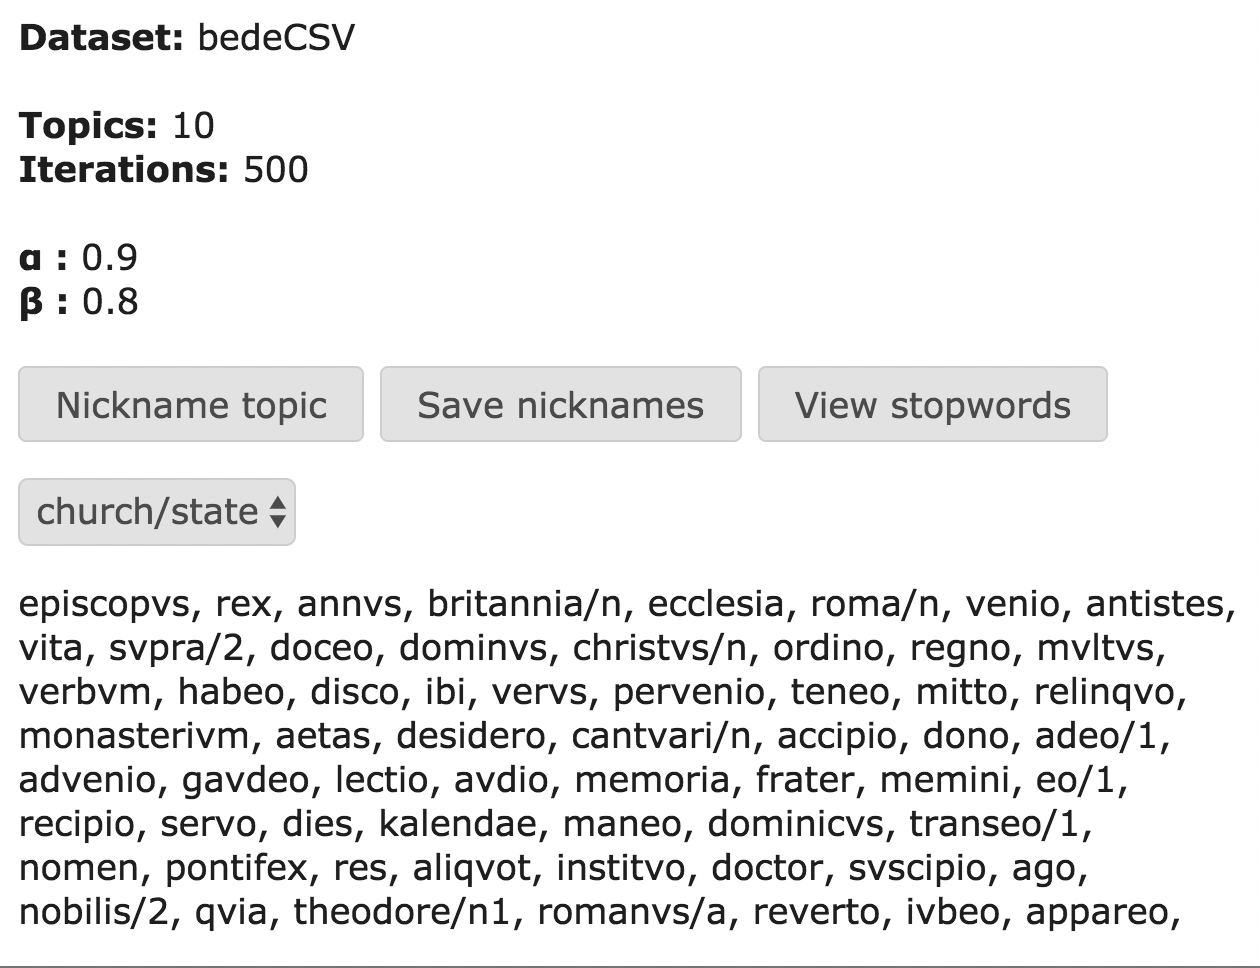Click the up-down arrows on topic selector
Screen dimensions: 1260x968
tap(278, 512)
